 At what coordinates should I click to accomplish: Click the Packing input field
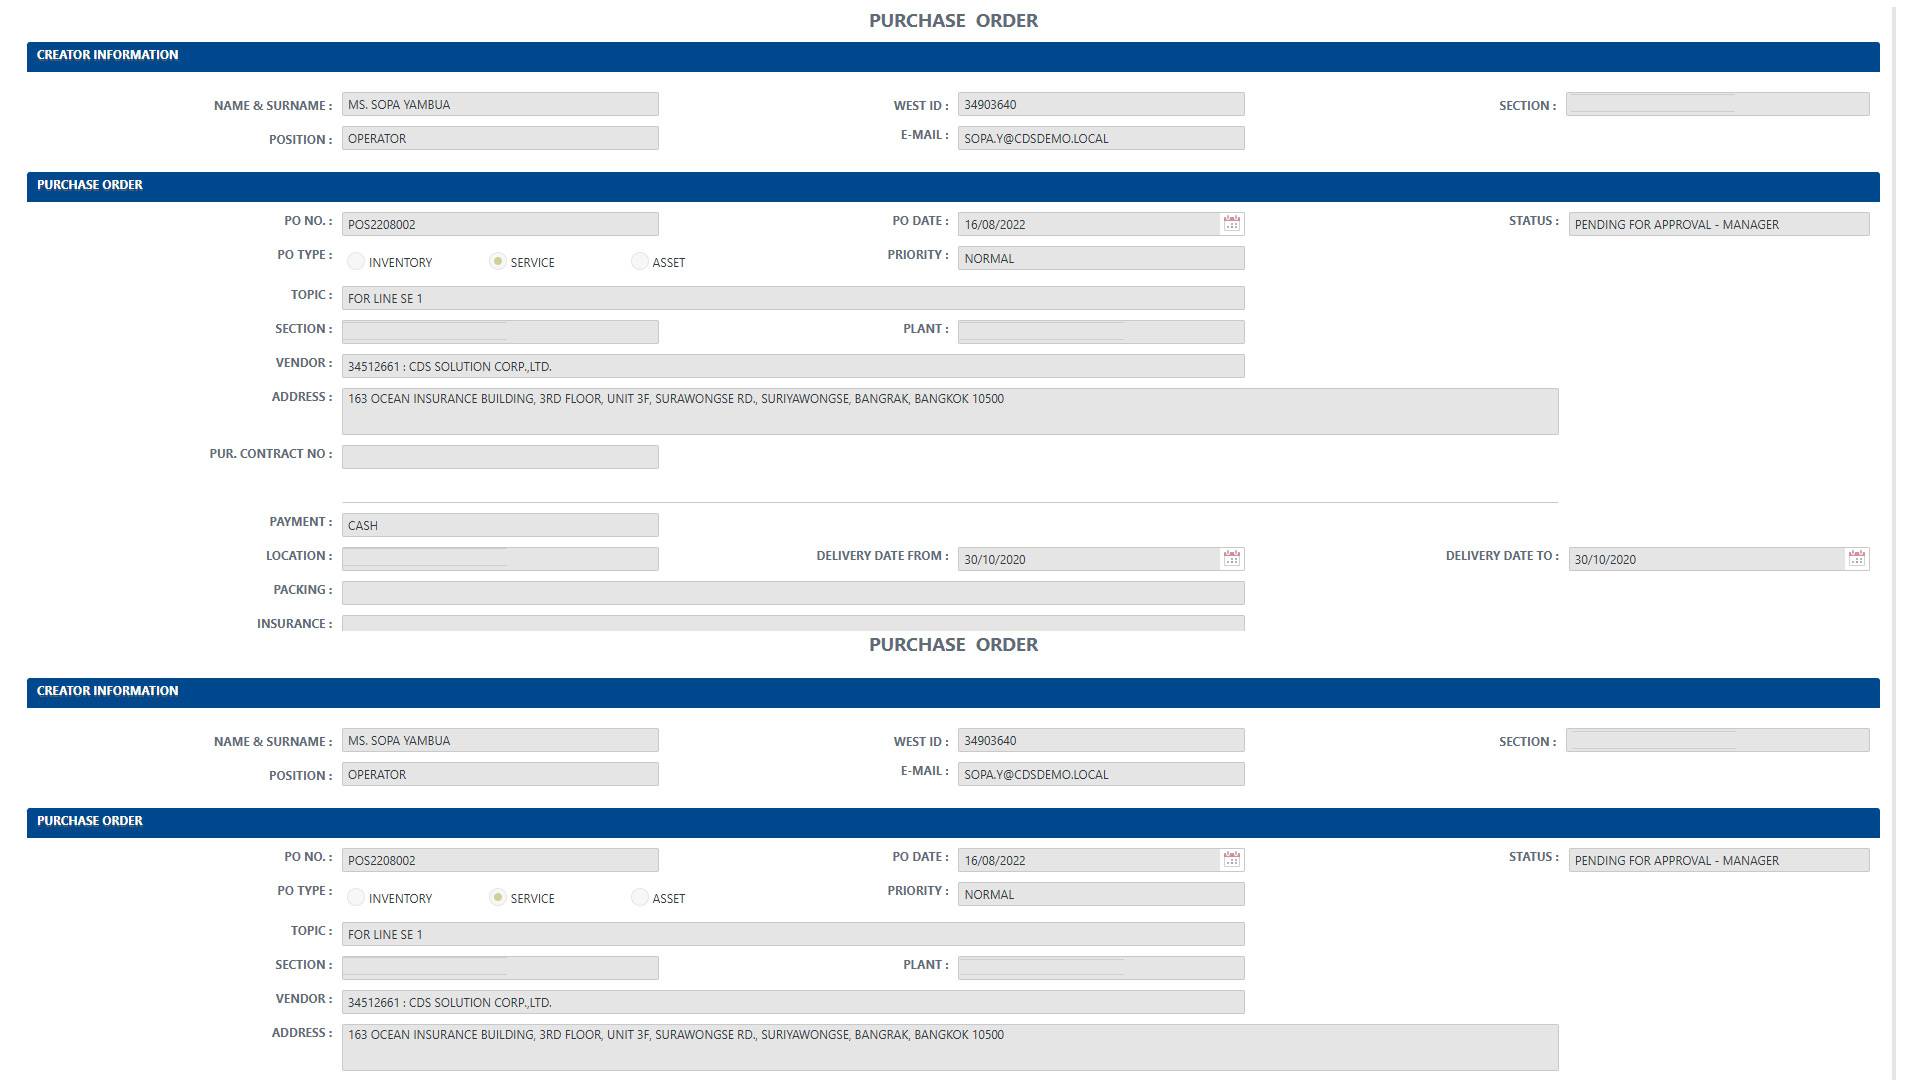click(792, 593)
